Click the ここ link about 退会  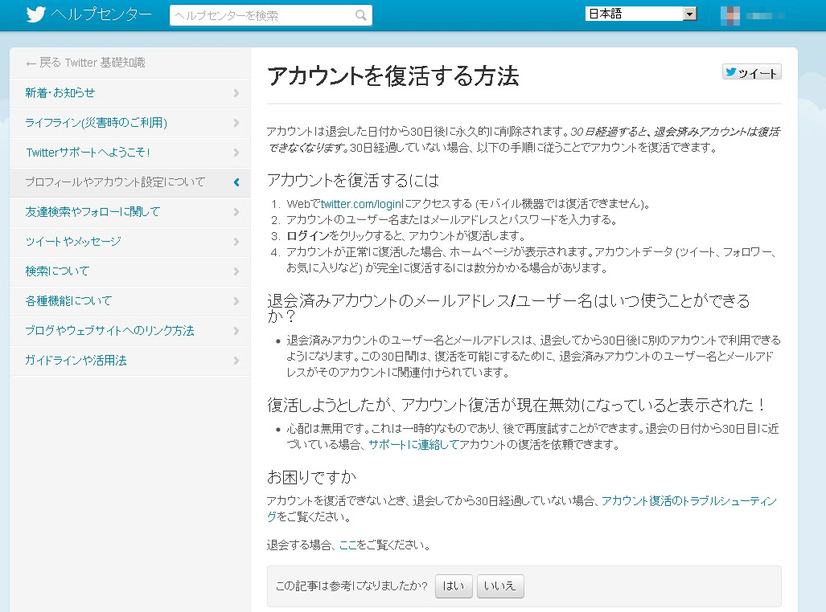click(x=348, y=545)
